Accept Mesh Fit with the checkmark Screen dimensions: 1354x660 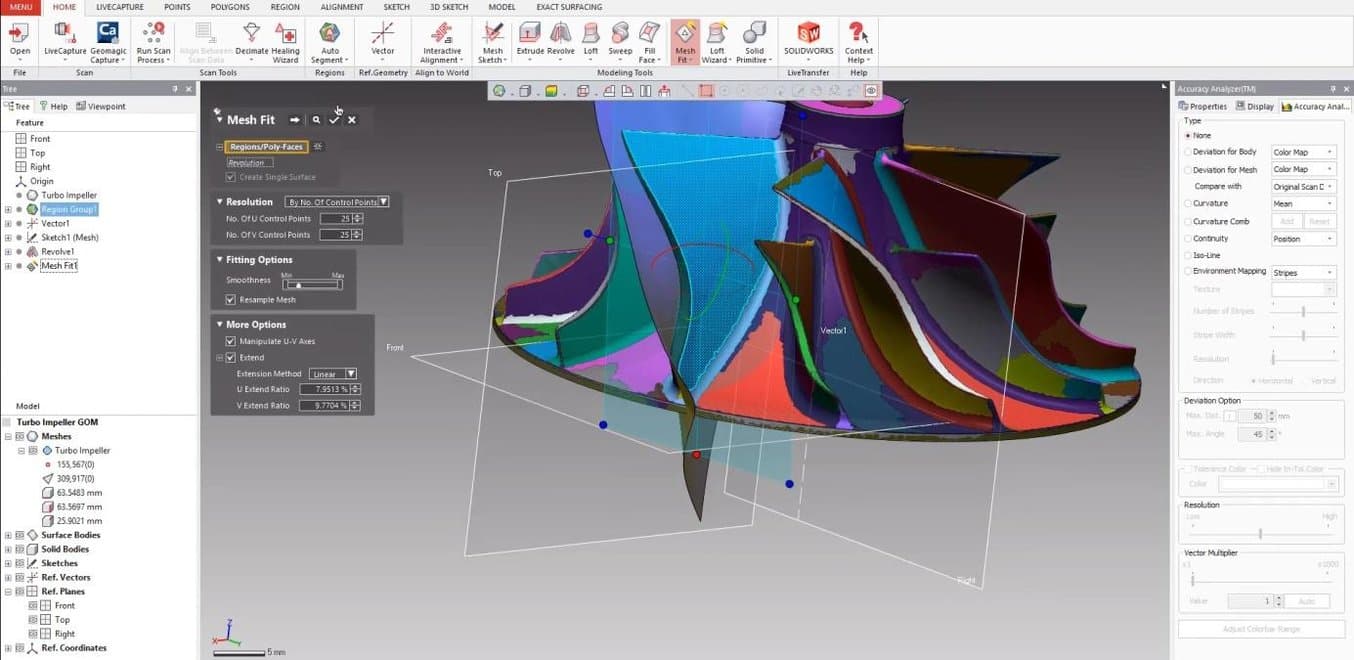pyautogui.click(x=334, y=120)
